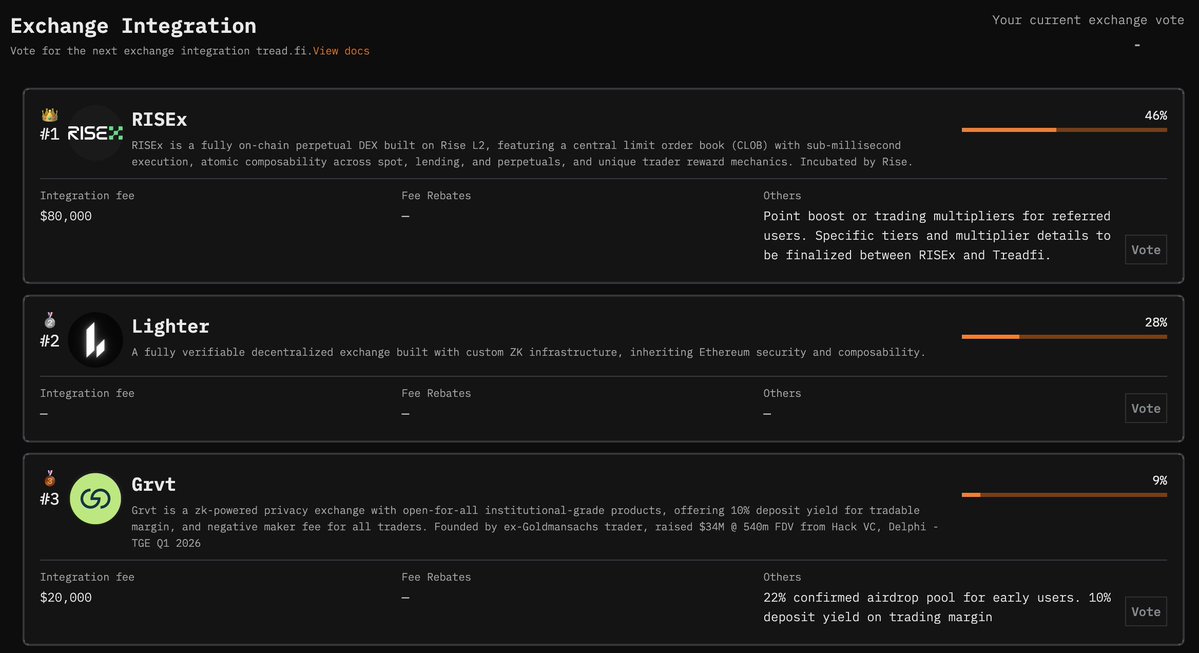Vote for Lighter
1199x653 pixels.
tap(1145, 408)
